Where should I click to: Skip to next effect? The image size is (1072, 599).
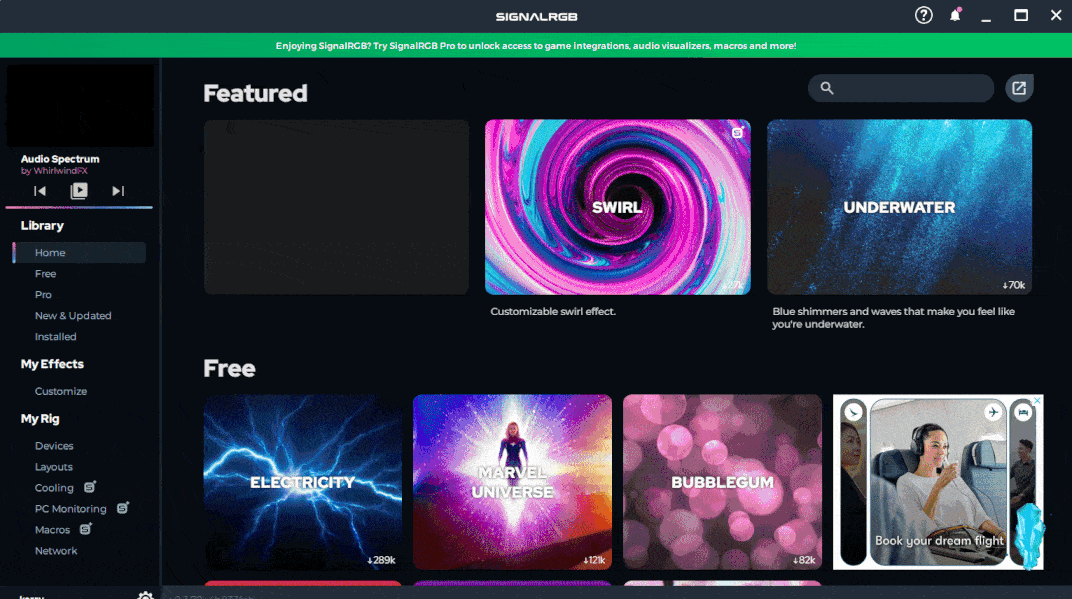point(118,191)
